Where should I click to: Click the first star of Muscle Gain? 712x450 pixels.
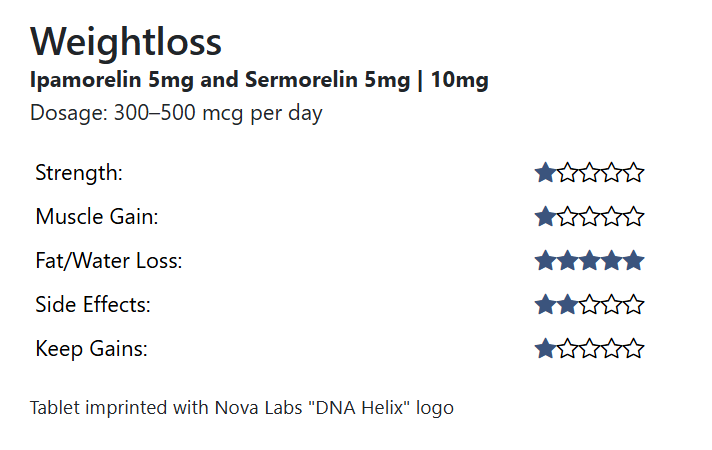[546, 217]
